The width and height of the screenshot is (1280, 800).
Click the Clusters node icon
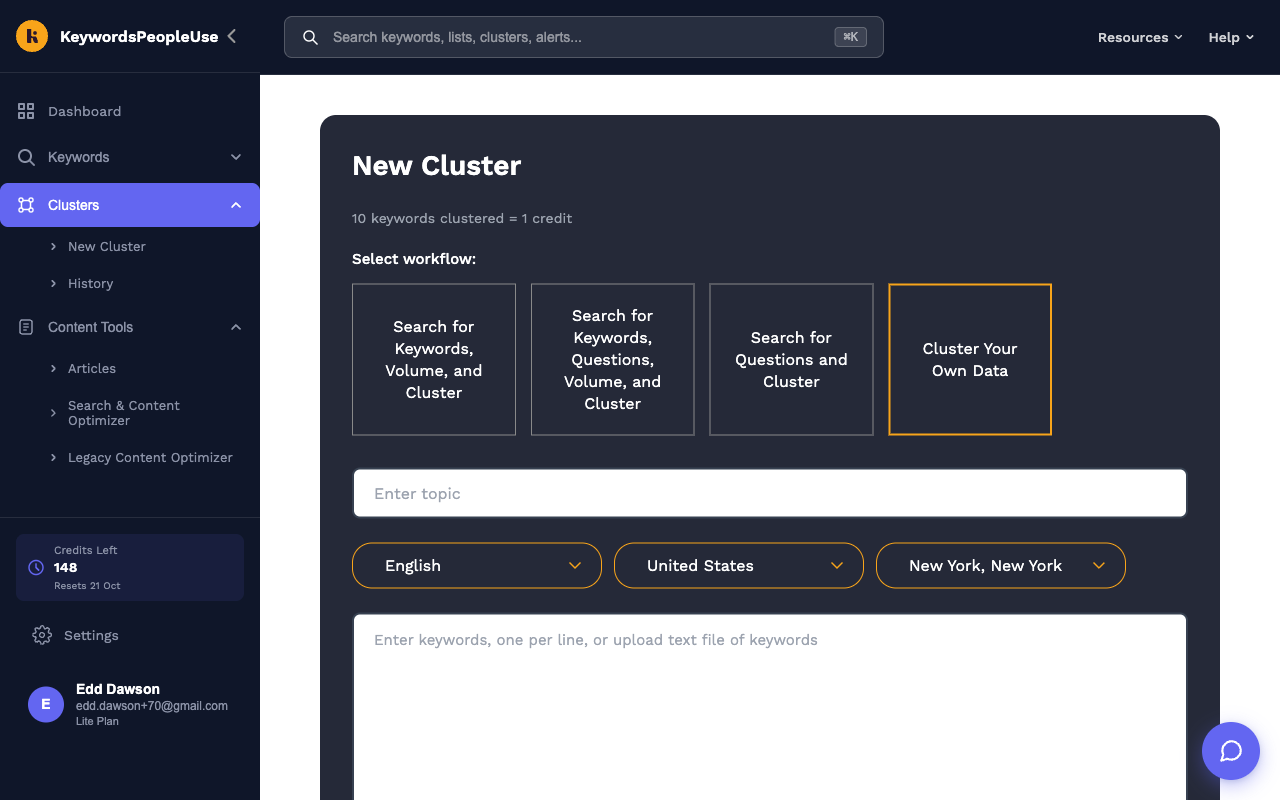(x=26, y=205)
